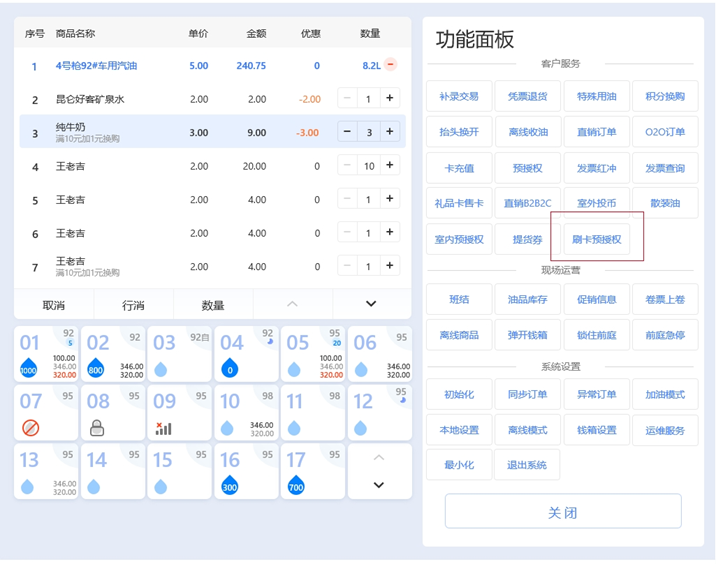This screenshot has width=716, height=564.
Task: Click the 行消 tab below the item list
Action: [x=133, y=305]
